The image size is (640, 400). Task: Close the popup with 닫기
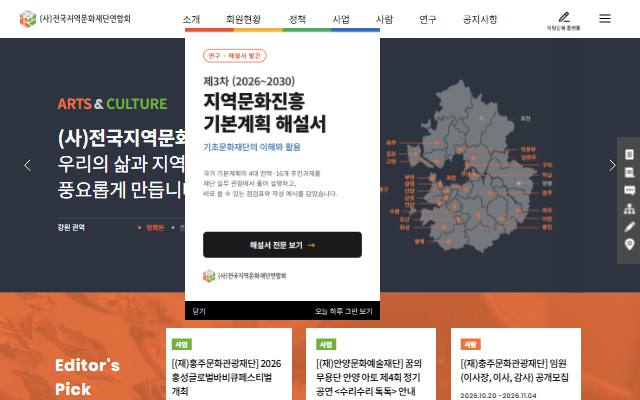tap(199, 311)
